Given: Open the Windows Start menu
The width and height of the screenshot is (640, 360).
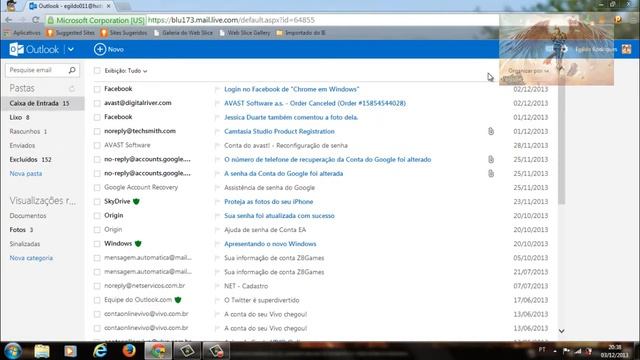Looking at the screenshot, I should tap(13, 351).
